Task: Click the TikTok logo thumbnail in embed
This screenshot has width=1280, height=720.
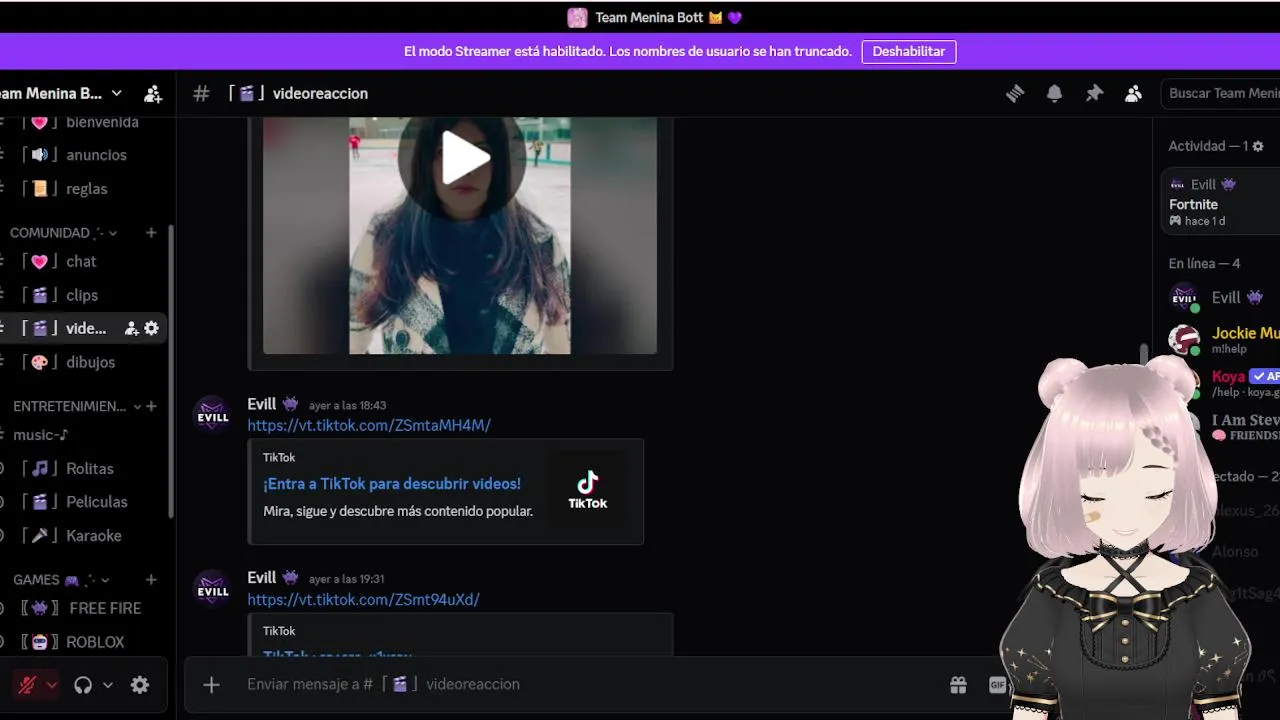Action: click(587, 491)
